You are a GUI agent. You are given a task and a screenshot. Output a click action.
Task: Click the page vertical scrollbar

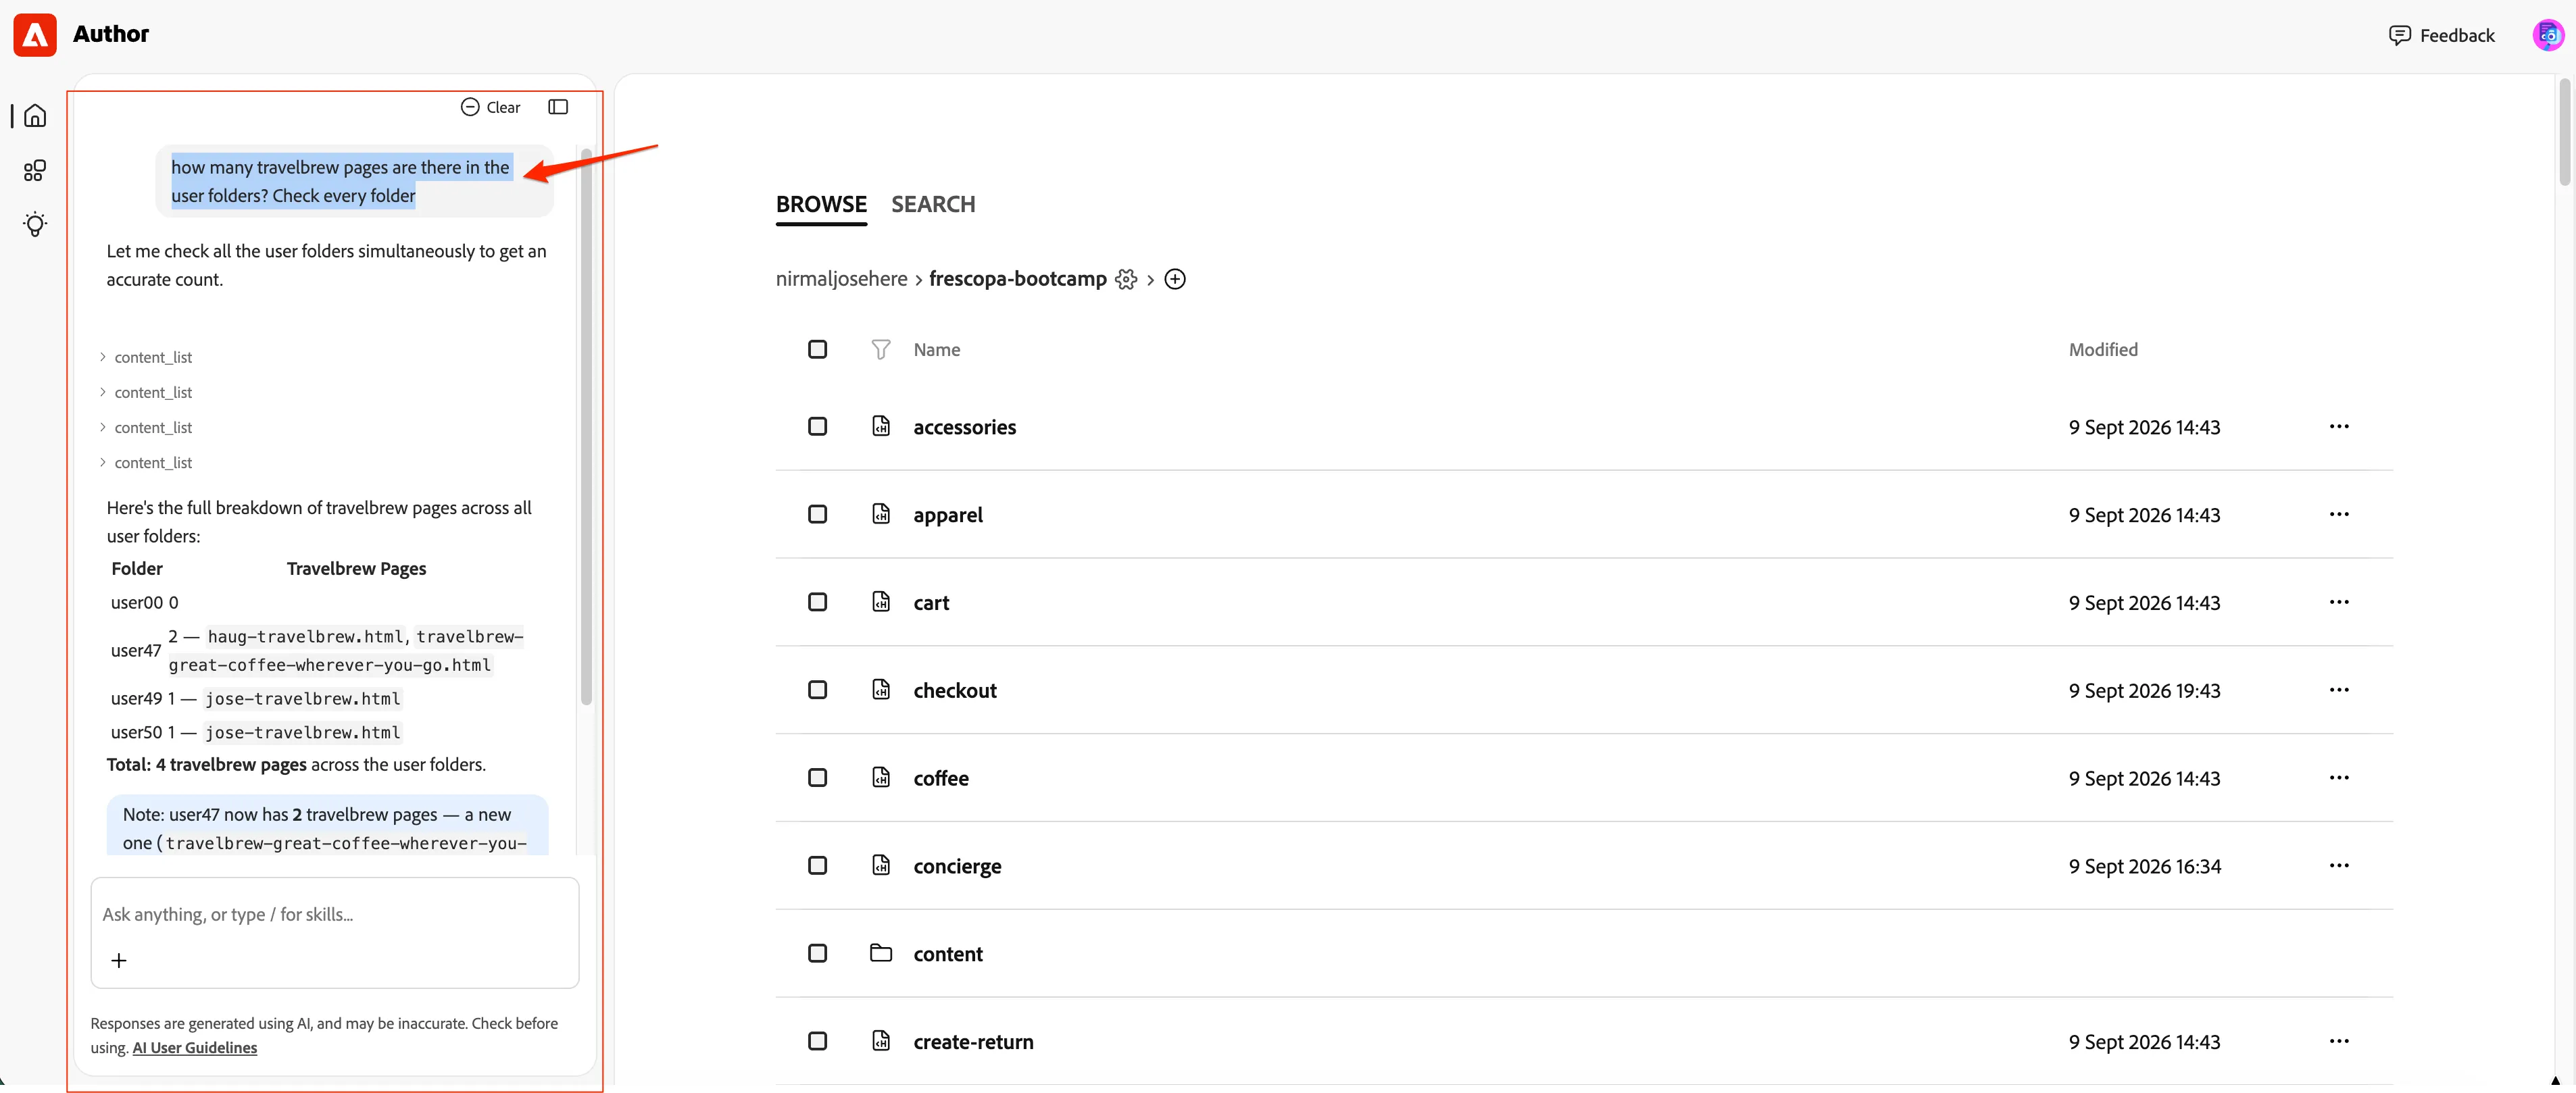2564,133
